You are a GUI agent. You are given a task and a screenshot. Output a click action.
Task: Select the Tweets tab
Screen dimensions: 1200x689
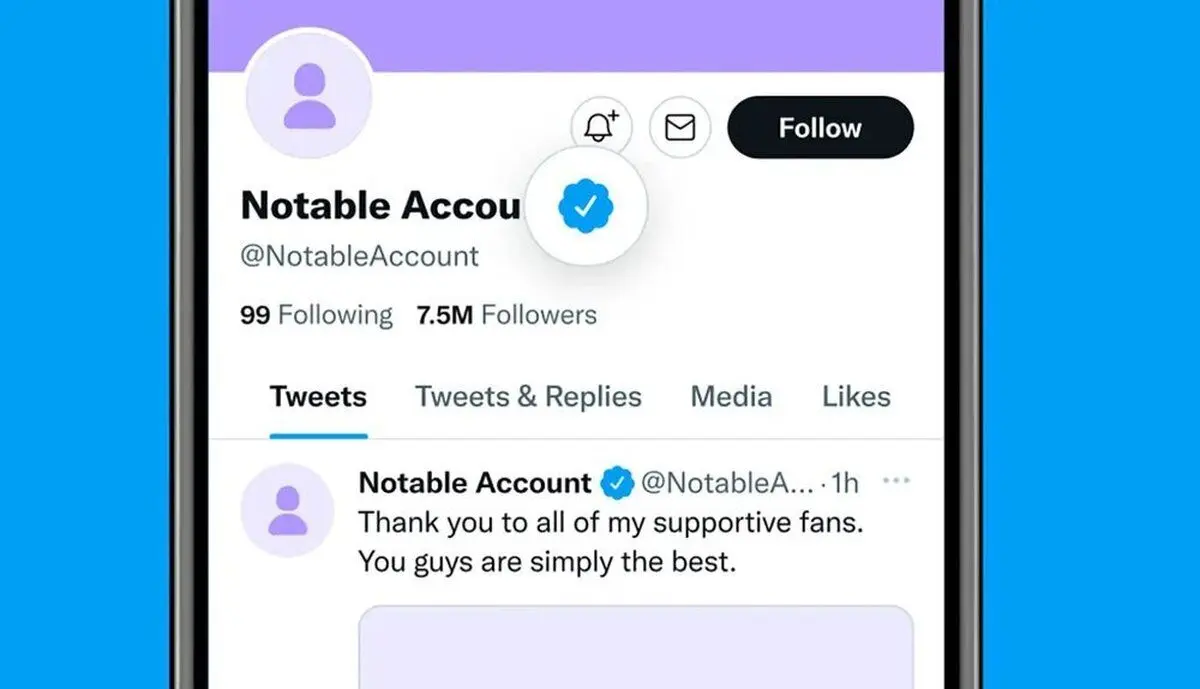[318, 397]
